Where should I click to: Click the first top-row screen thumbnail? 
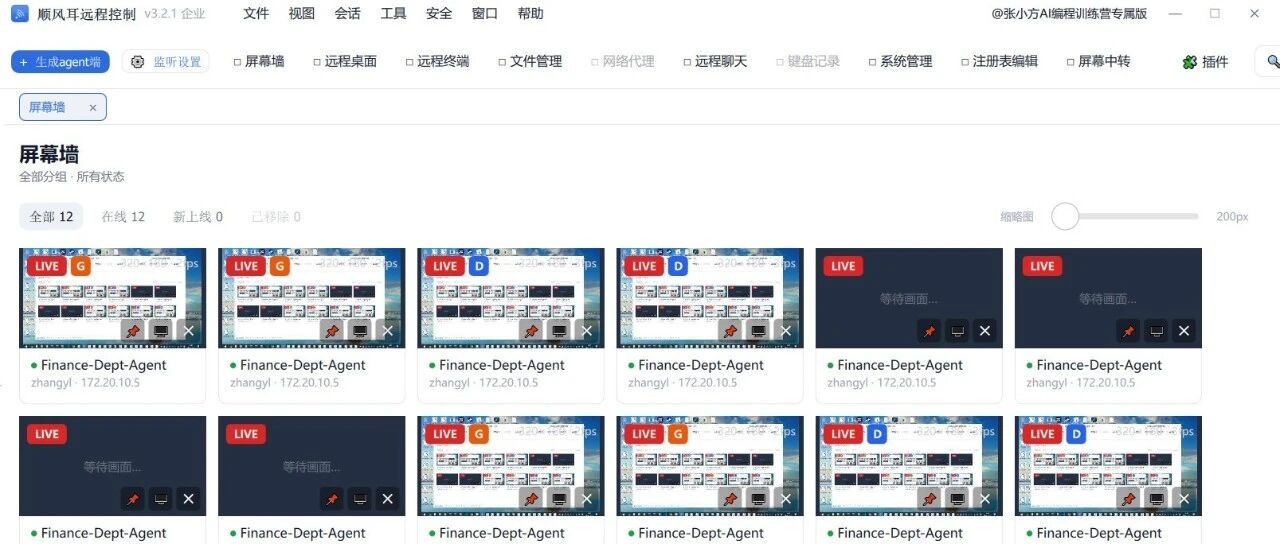[x=112, y=298]
